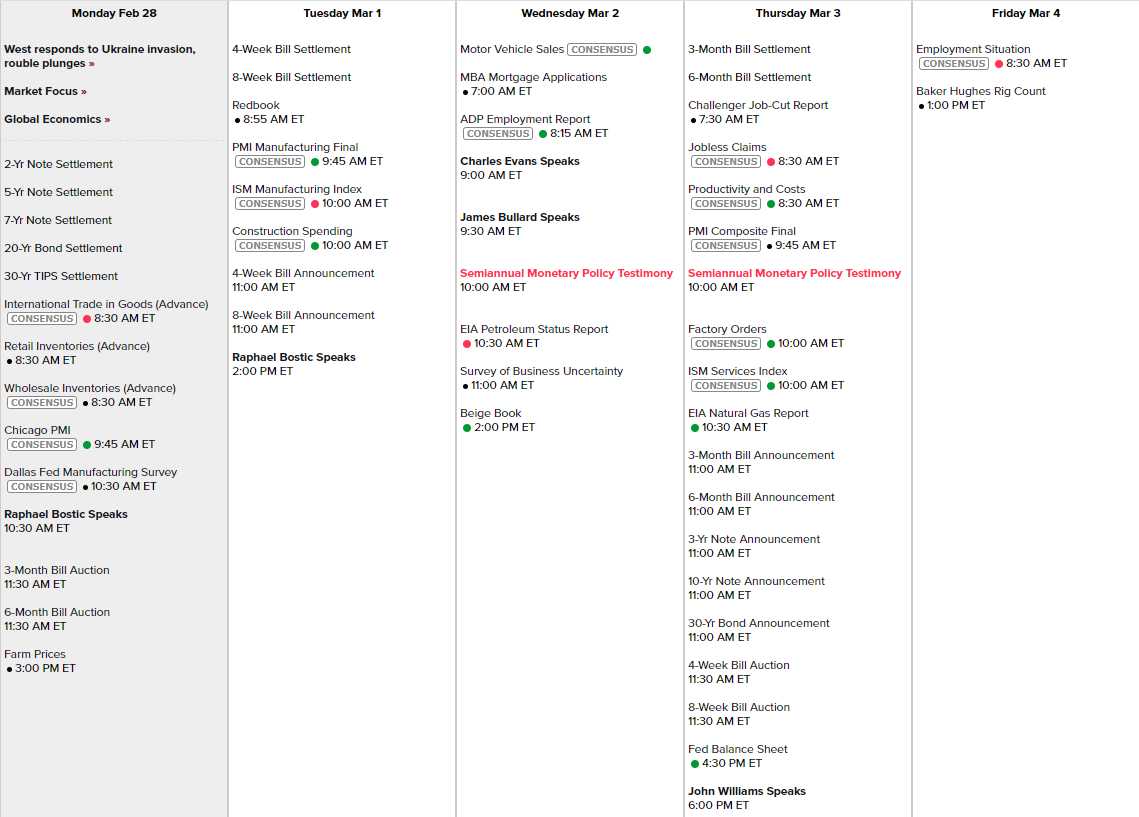View John Williams Speaks event details
1139x817 pixels.
click(x=746, y=791)
